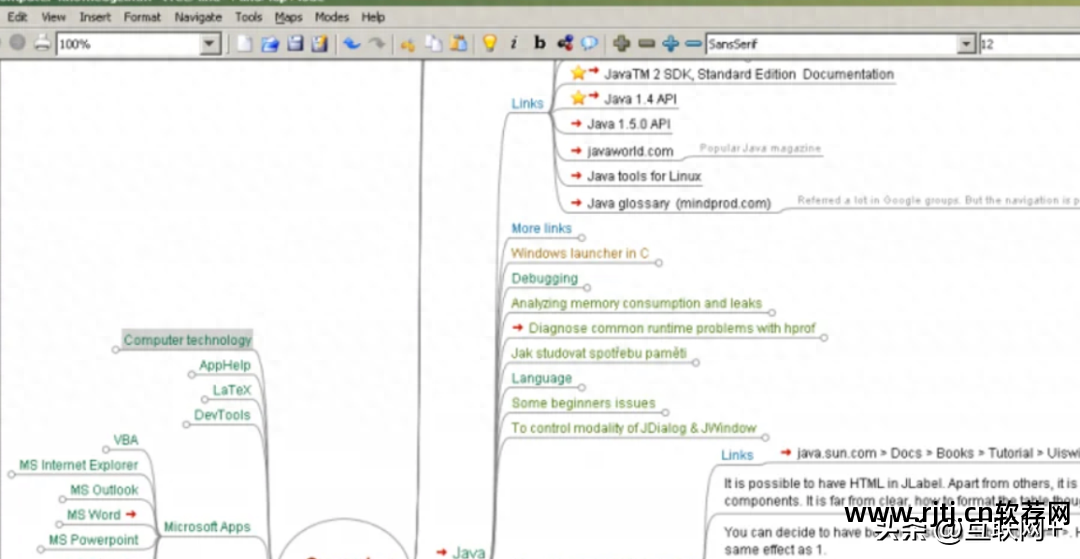Click the Save As icon
This screenshot has width=1080, height=559.
click(319, 44)
